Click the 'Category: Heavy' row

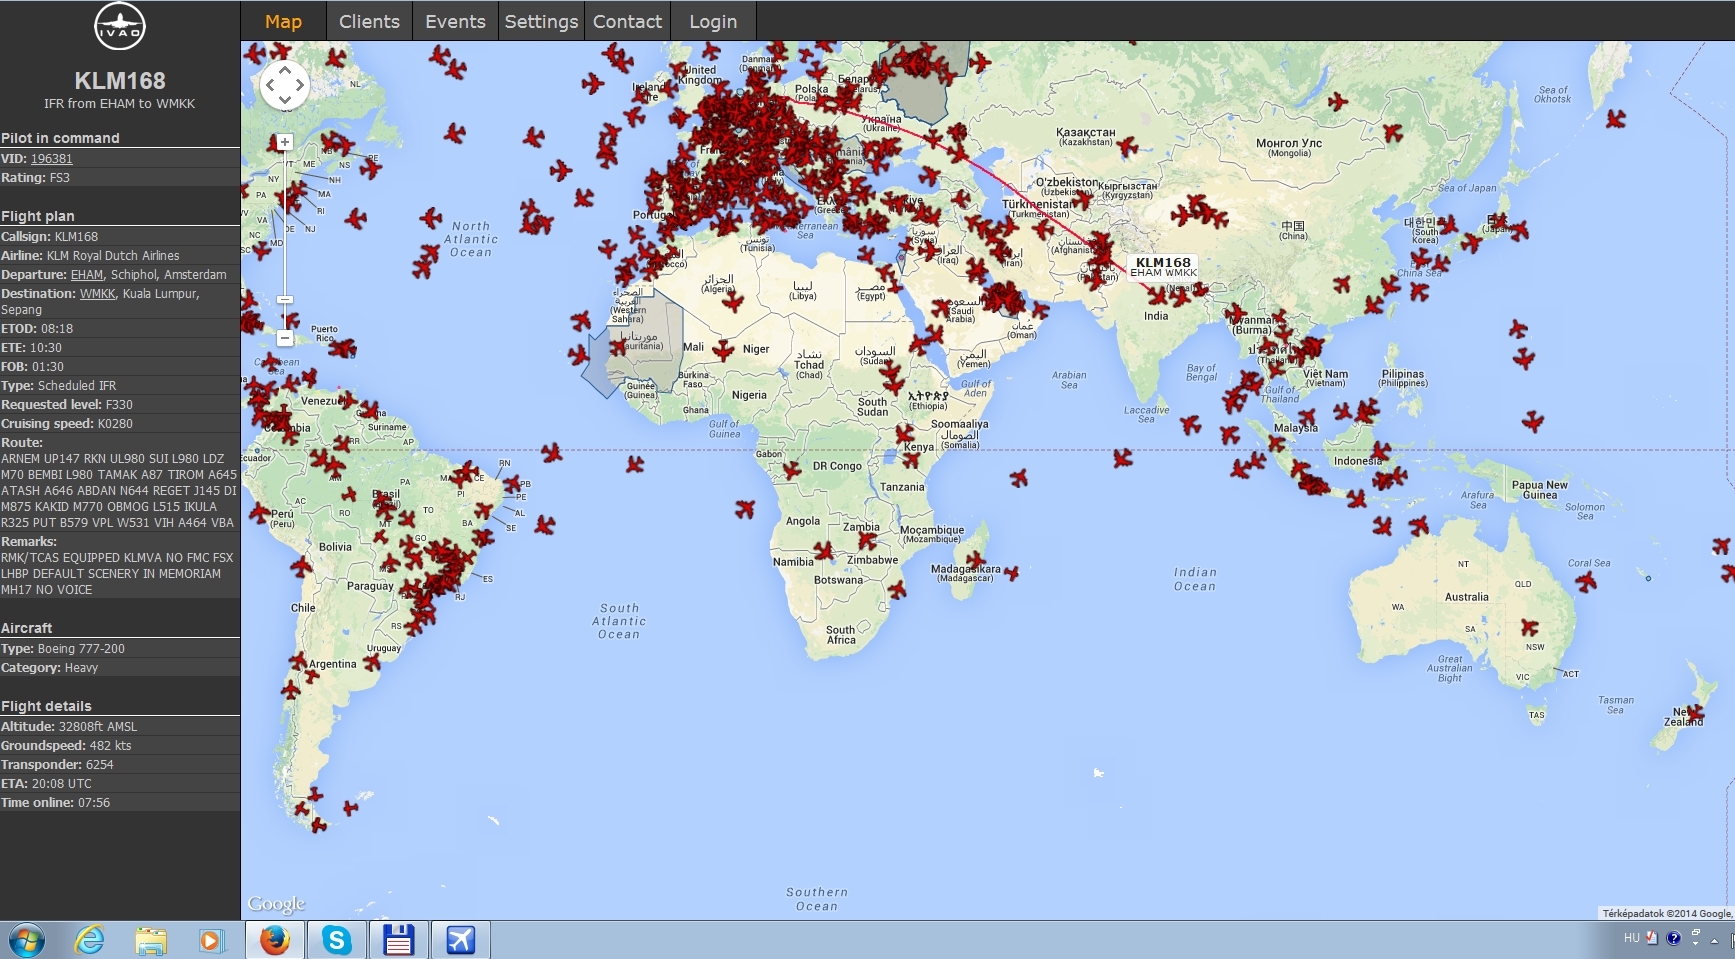pos(120,667)
